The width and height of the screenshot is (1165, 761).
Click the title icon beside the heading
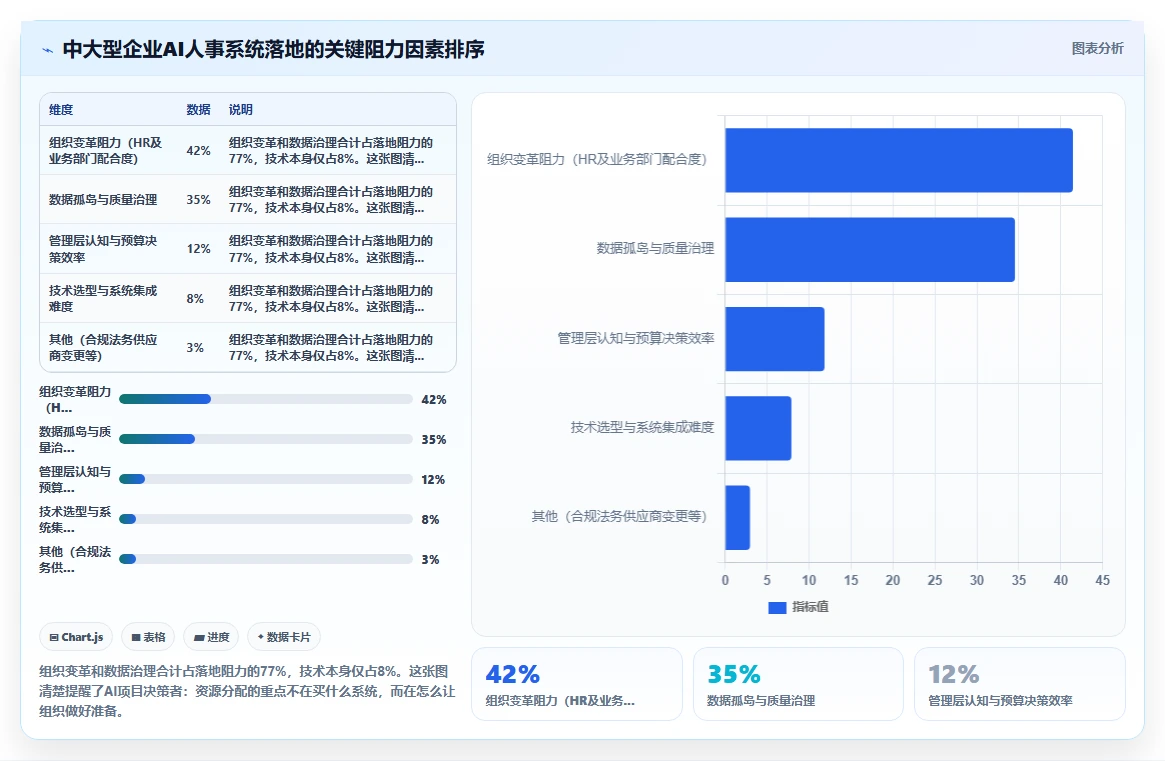tap(48, 51)
